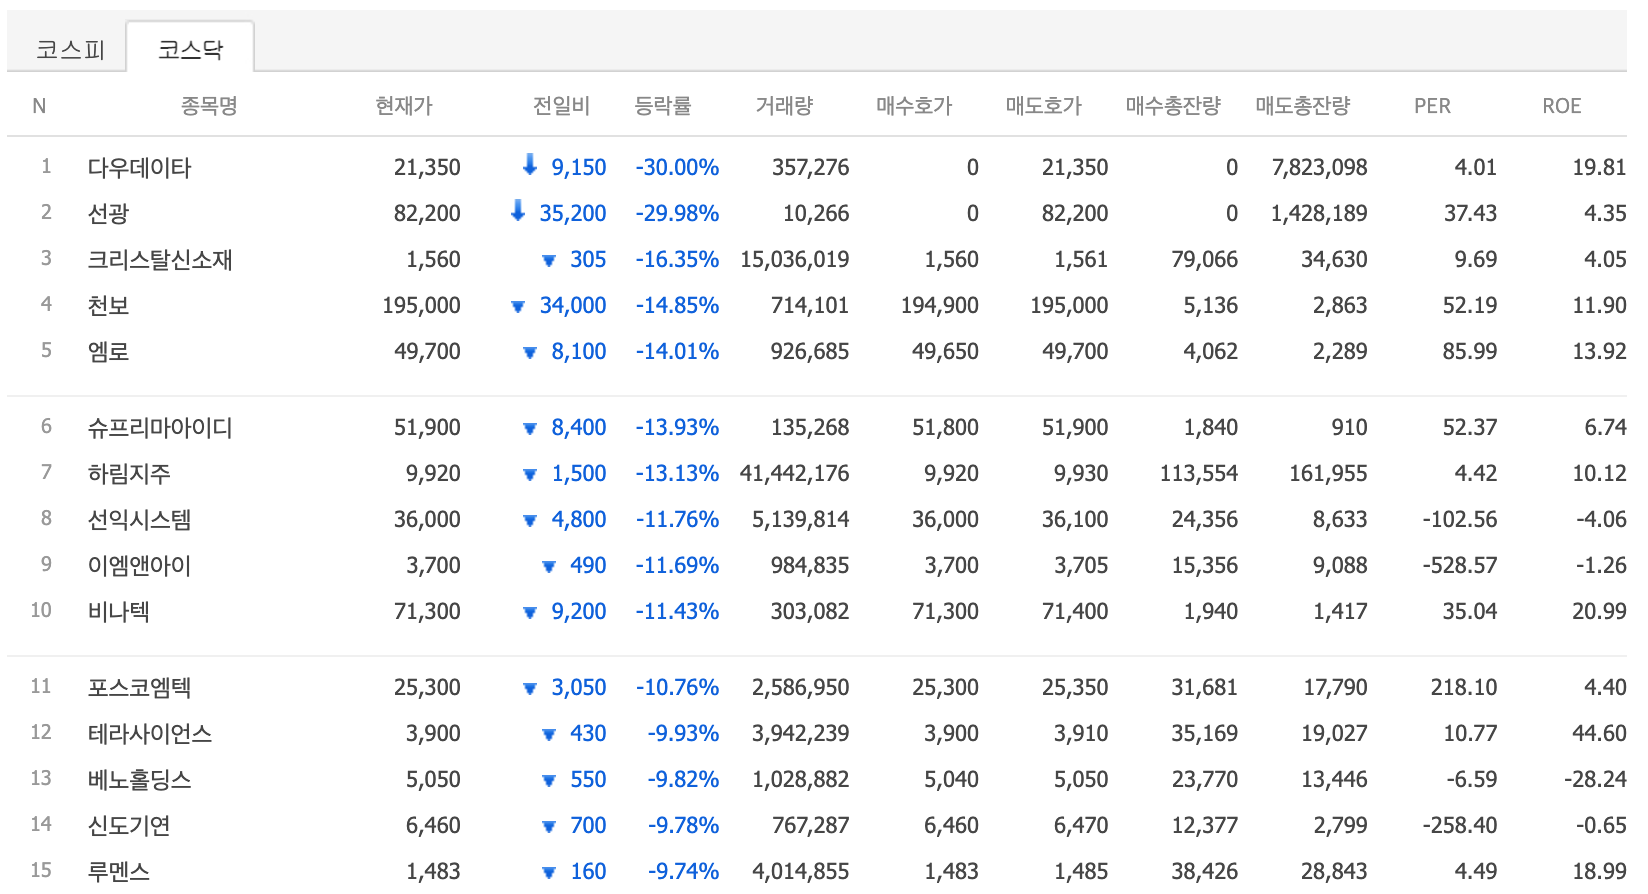This screenshot has width=1648, height=894.
Task: Open 하림지주 stock link
Action: pyautogui.click(x=129, y=473)
